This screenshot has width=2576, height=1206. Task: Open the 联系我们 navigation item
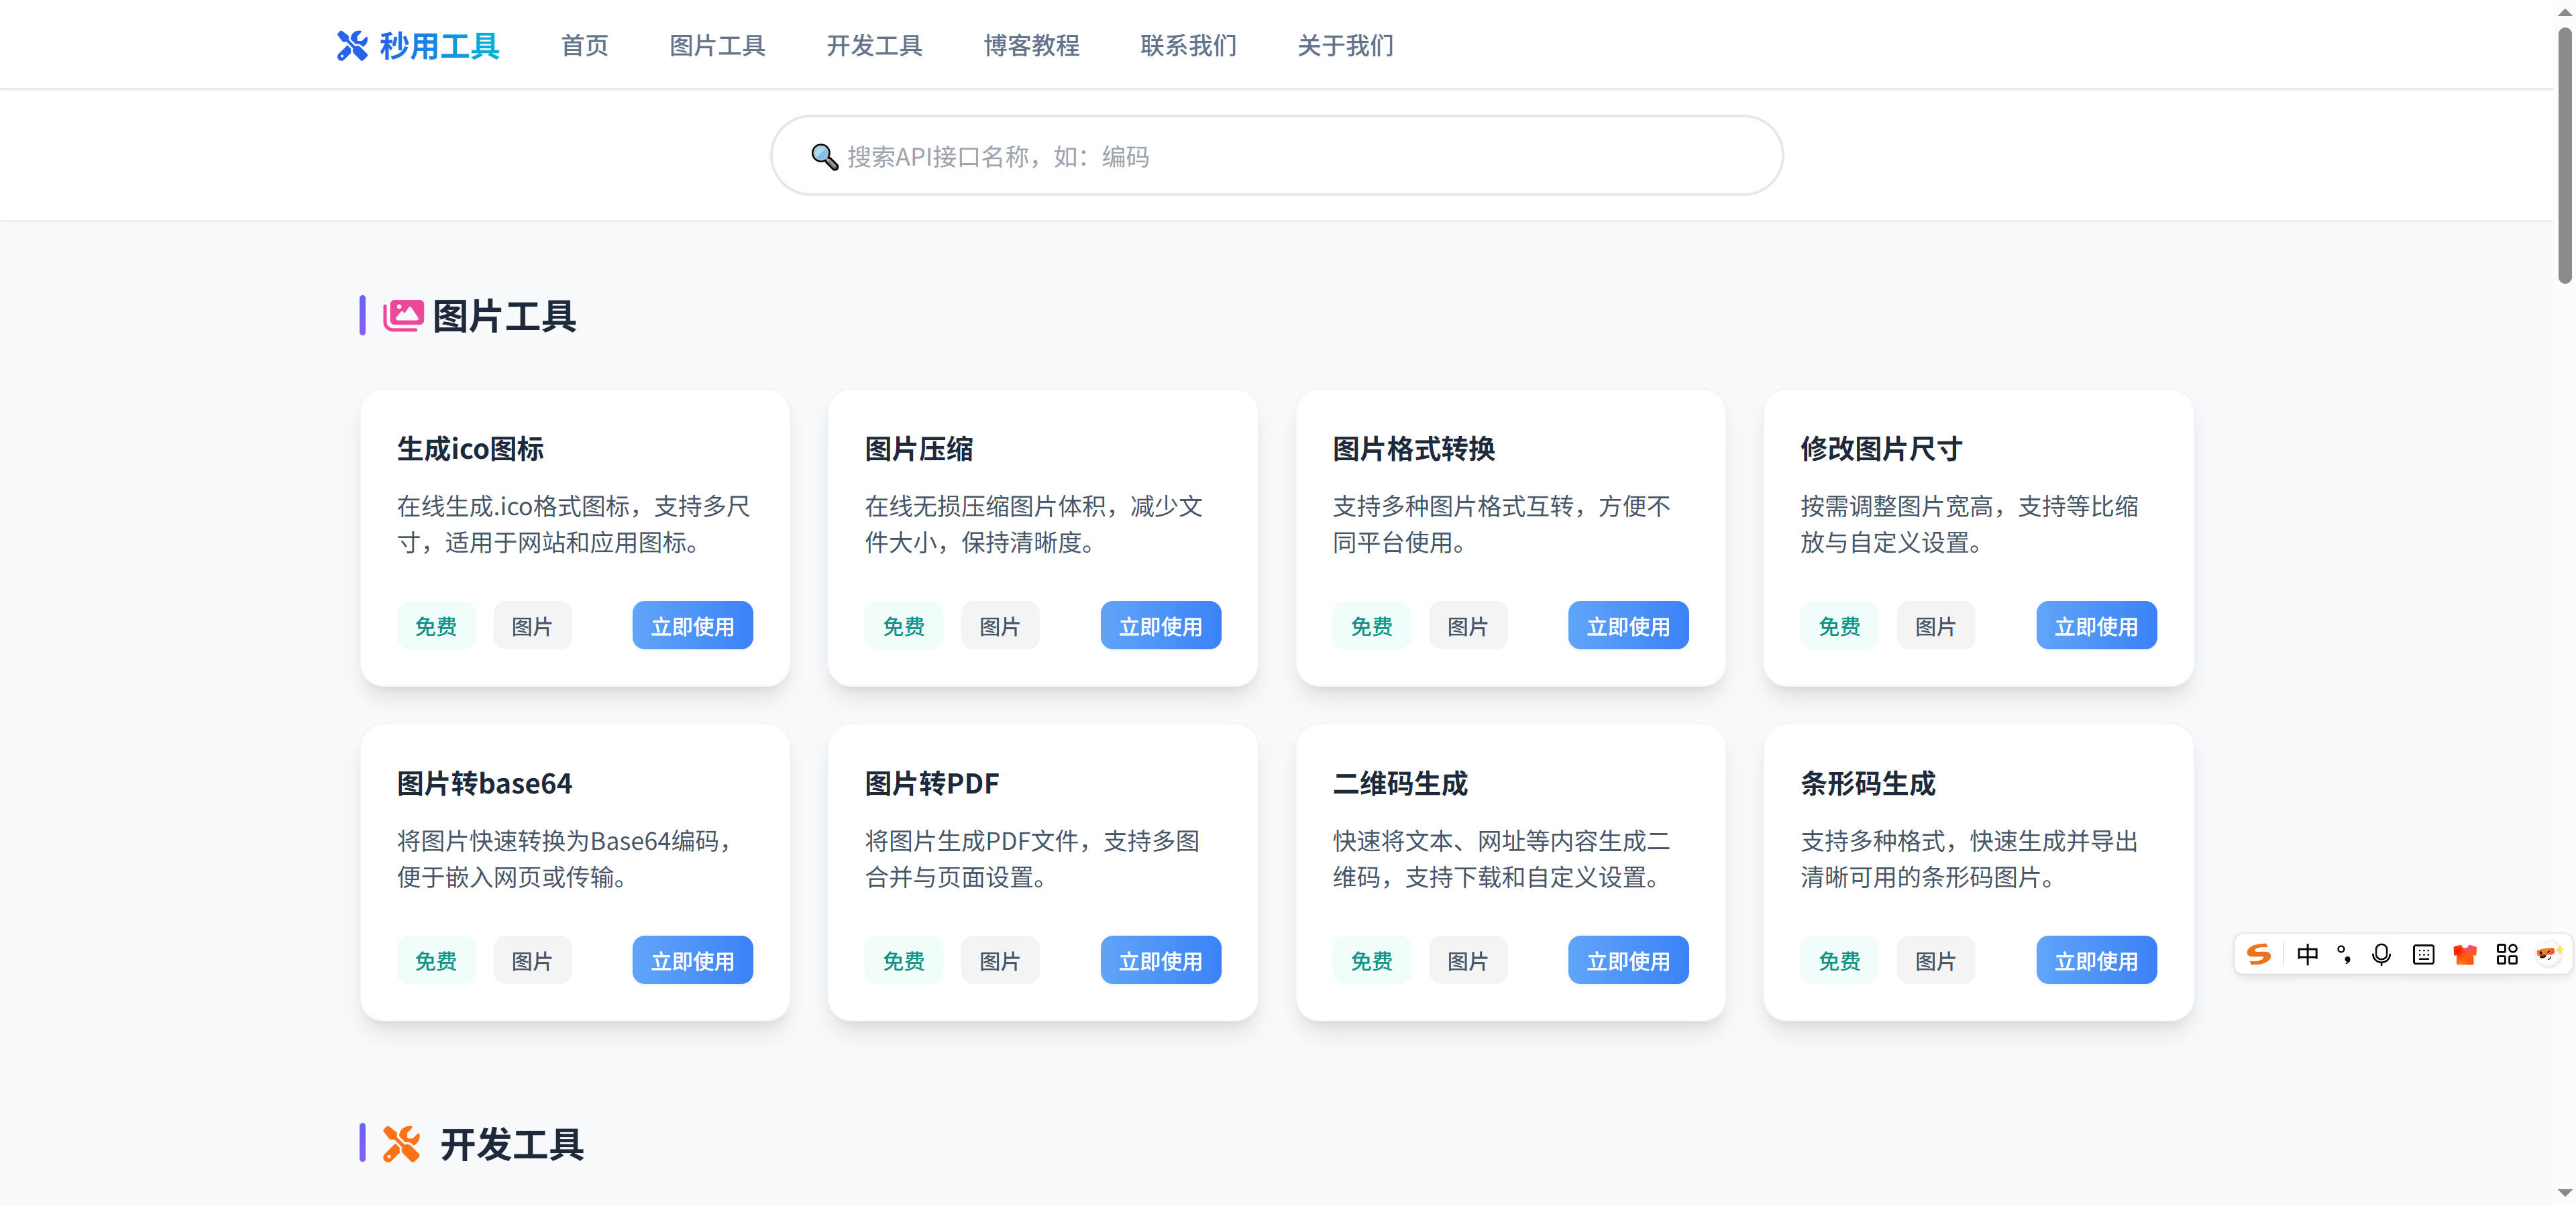coord(1188,46)
